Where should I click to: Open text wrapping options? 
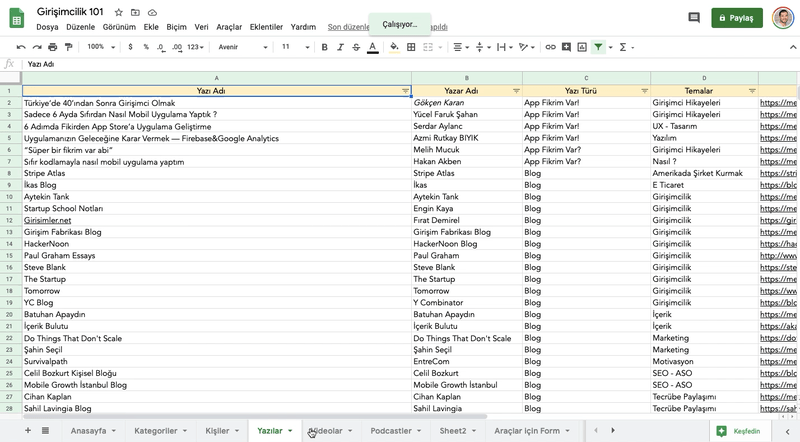[x=505, y=47]
